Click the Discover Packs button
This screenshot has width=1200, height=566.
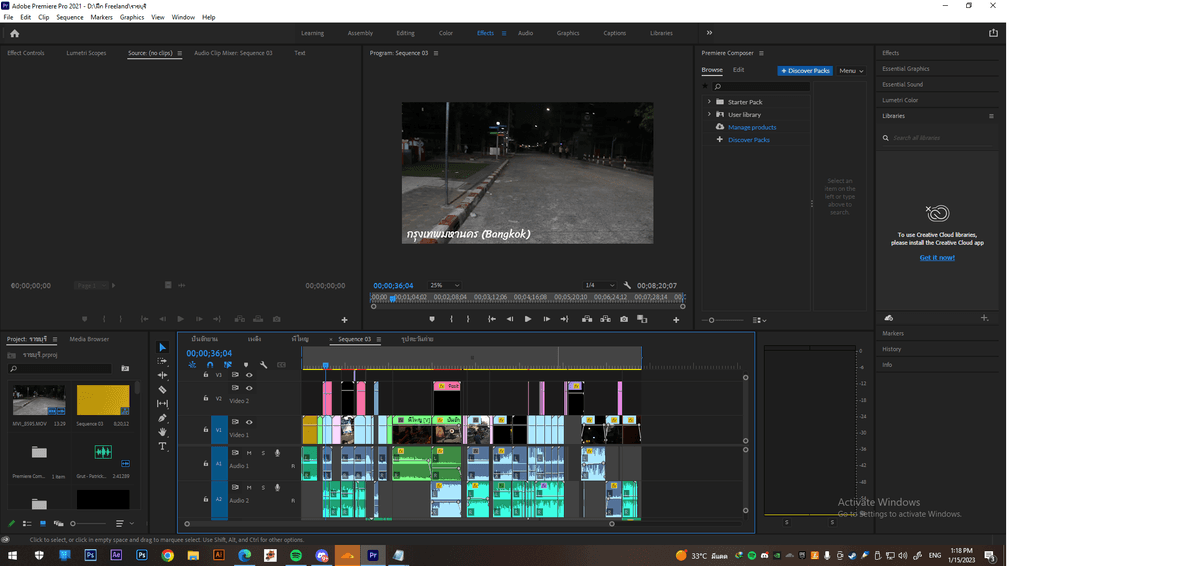806,71
